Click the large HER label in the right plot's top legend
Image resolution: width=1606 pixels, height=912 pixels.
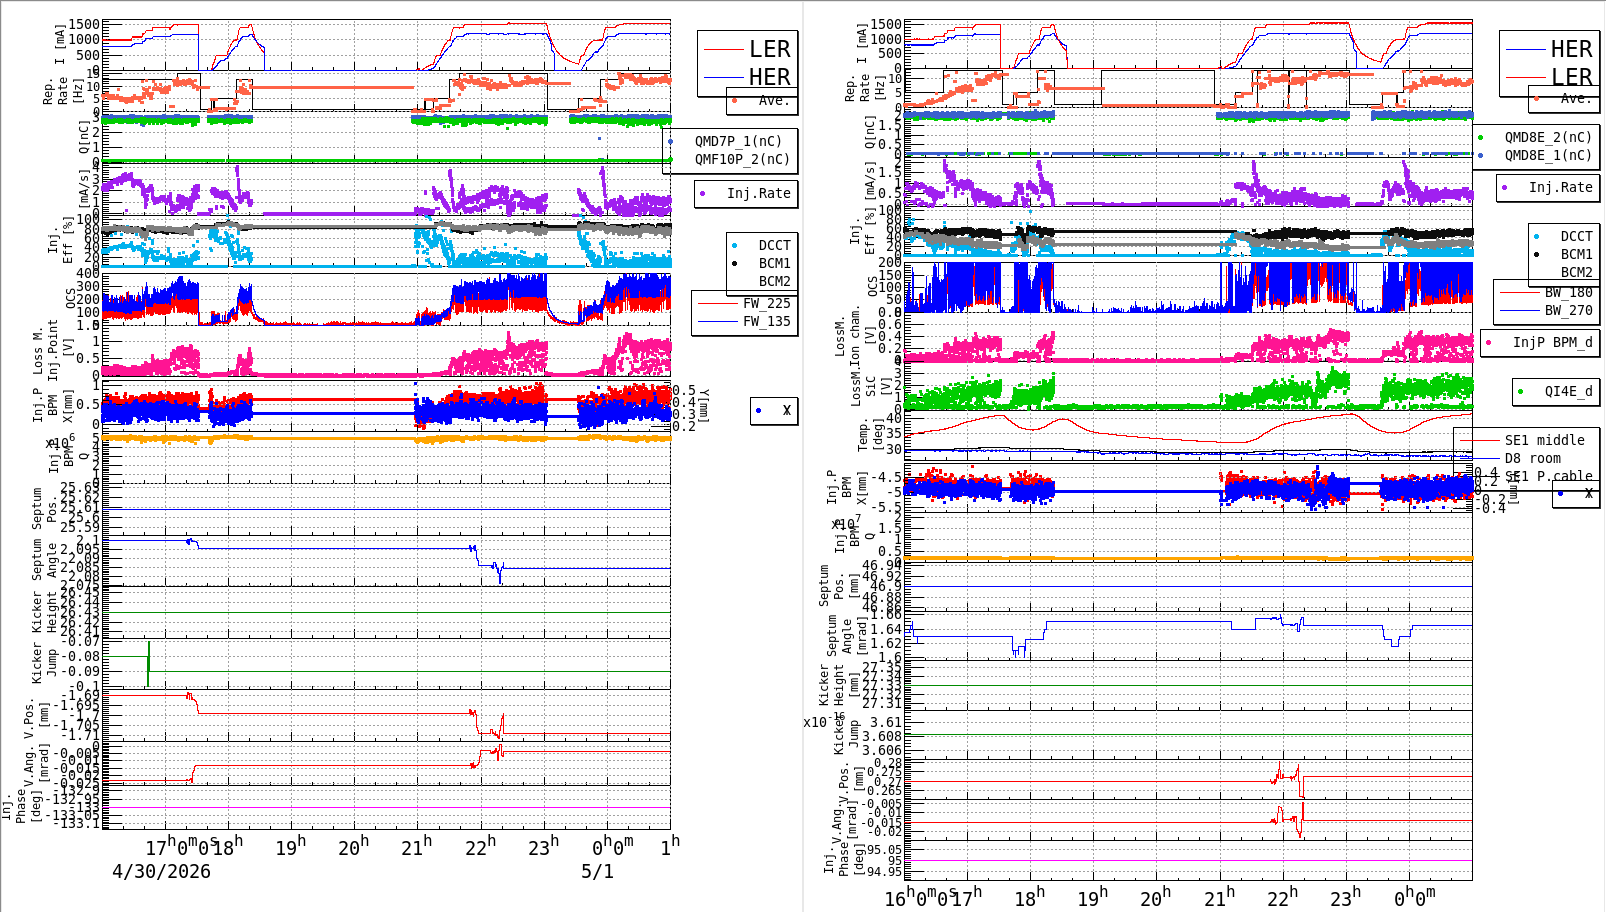pos(1571,49)
